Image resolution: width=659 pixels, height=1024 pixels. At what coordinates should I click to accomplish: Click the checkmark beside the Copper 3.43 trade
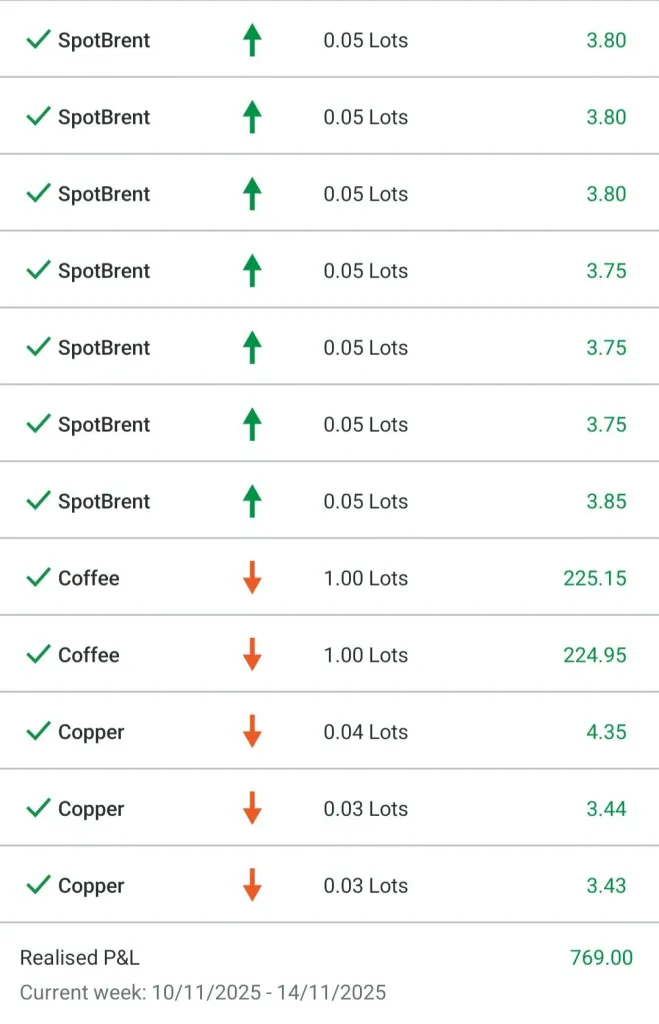pos(38,885)
